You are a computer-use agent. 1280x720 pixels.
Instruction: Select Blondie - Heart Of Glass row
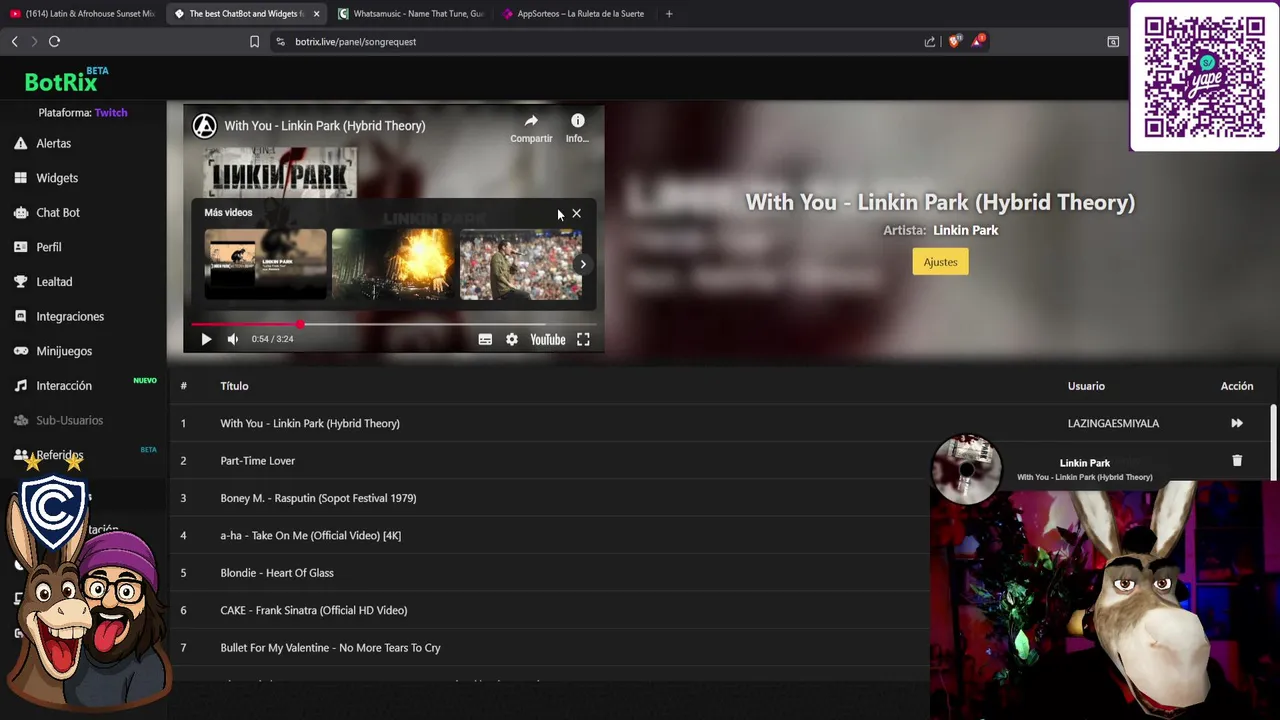pos(548,573)
